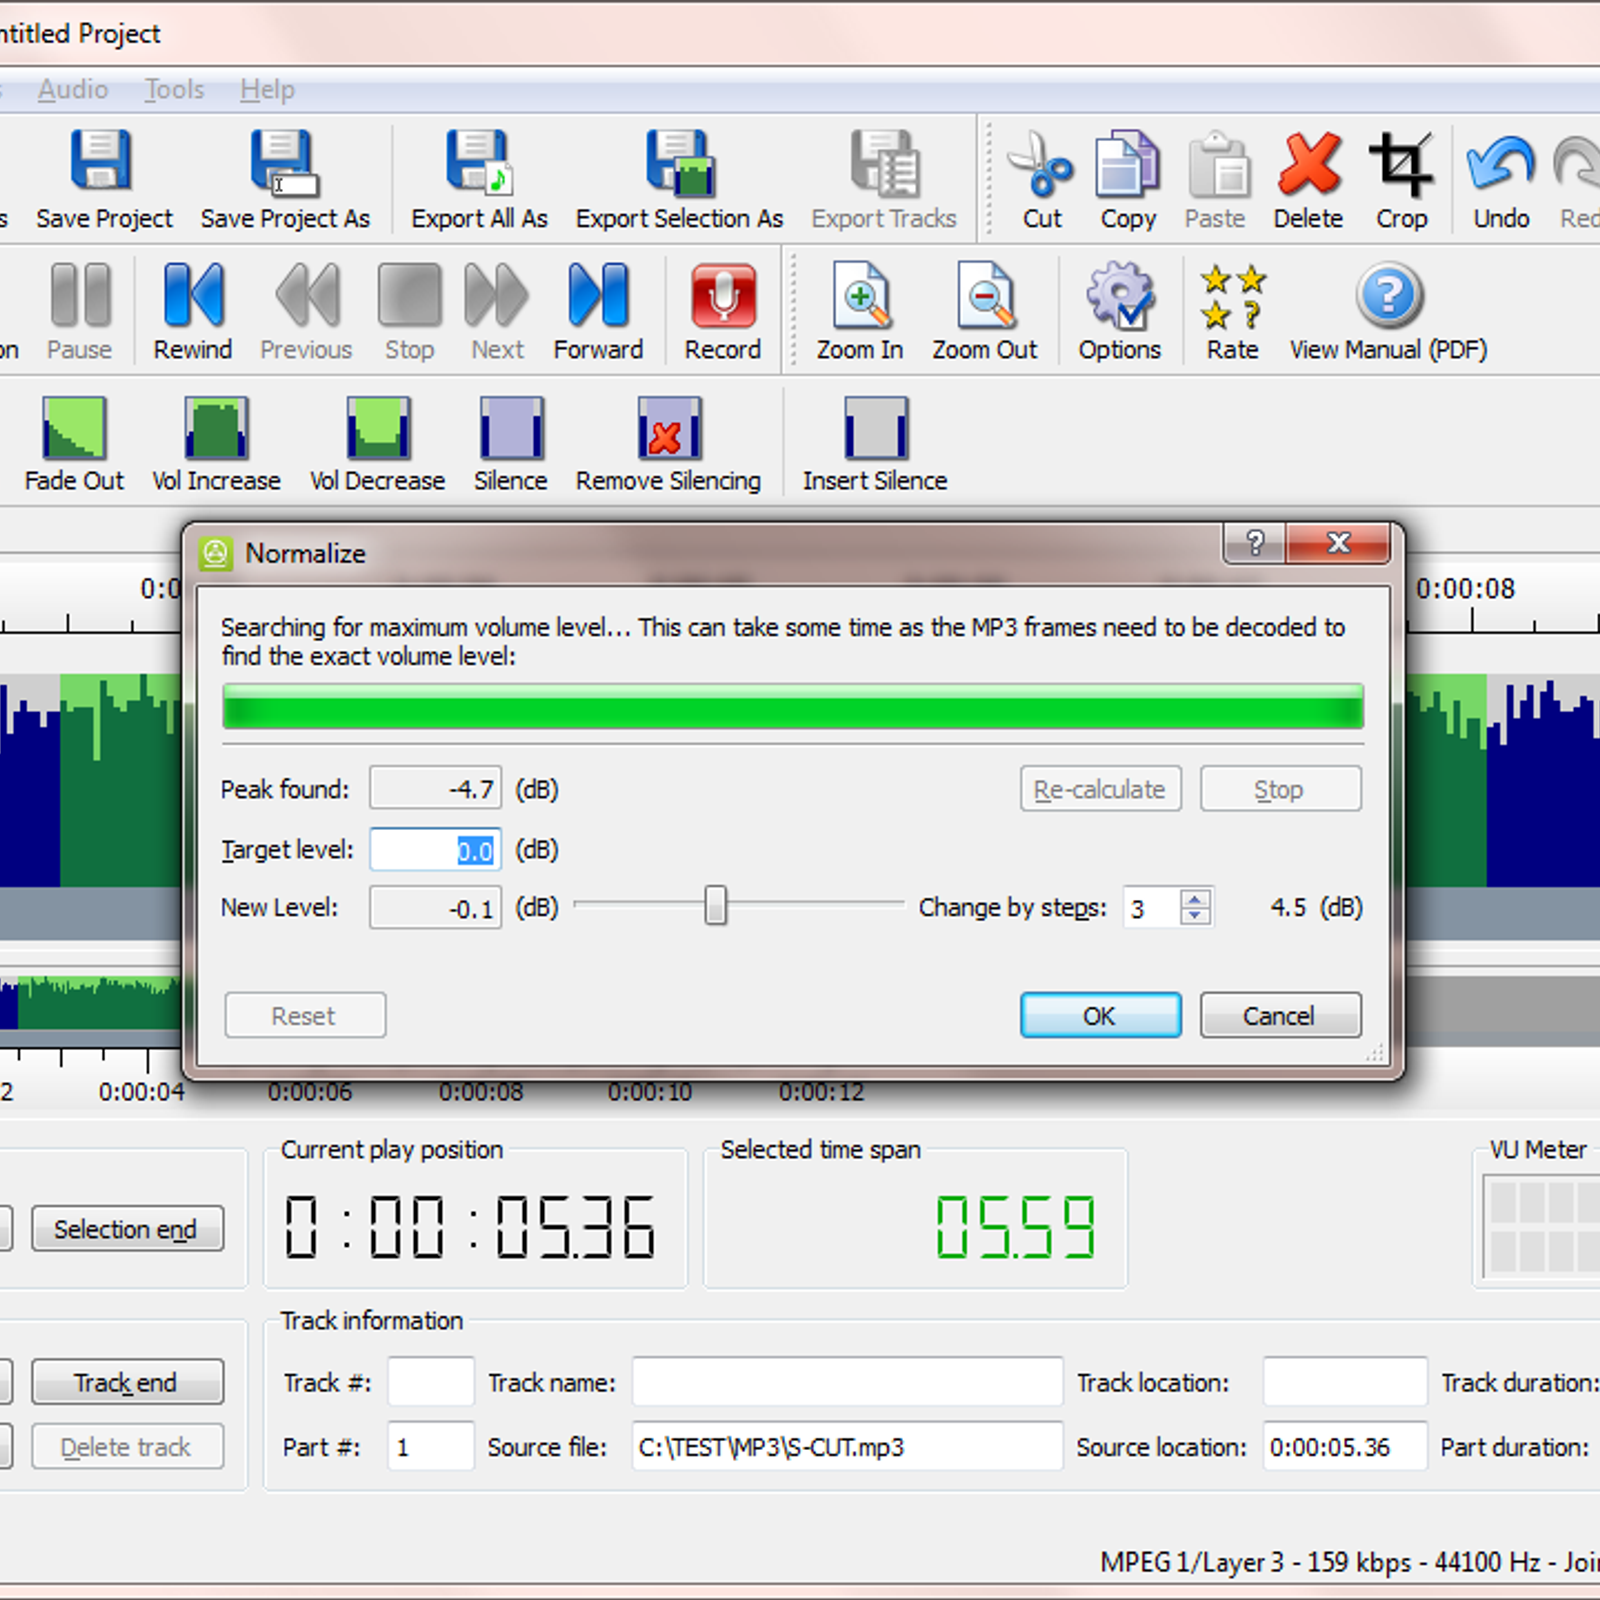Zoom In on the waveform
1600x1600 pixels.
860,294
